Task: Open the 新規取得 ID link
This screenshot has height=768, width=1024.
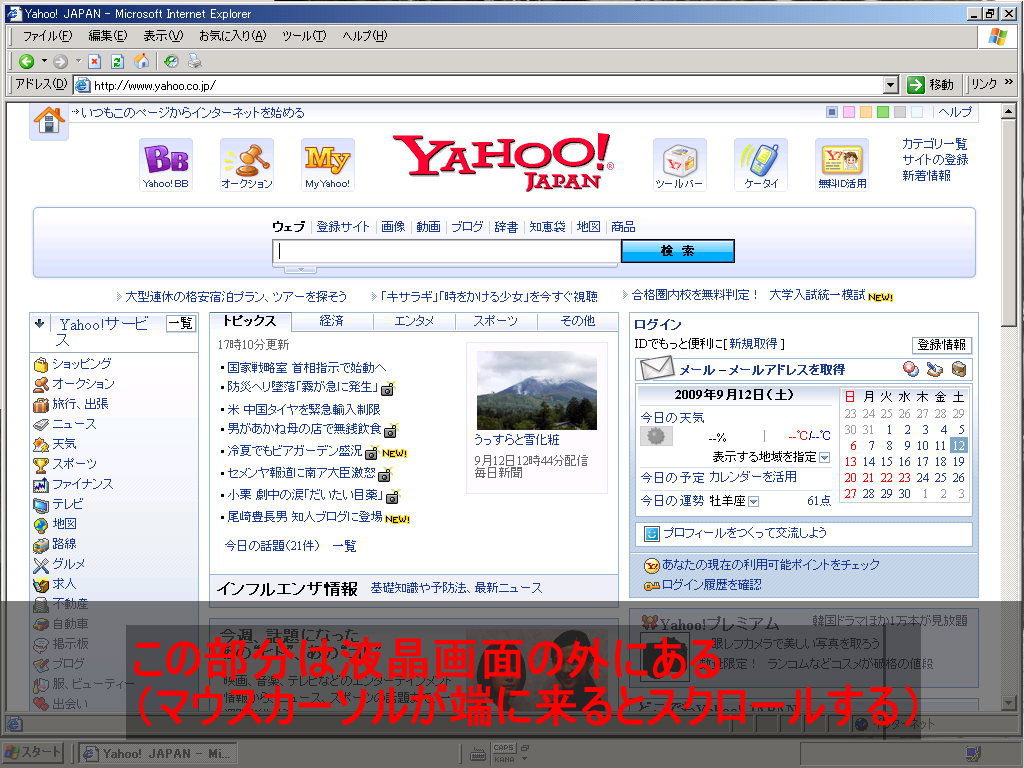Action: [x=753, y=344]
